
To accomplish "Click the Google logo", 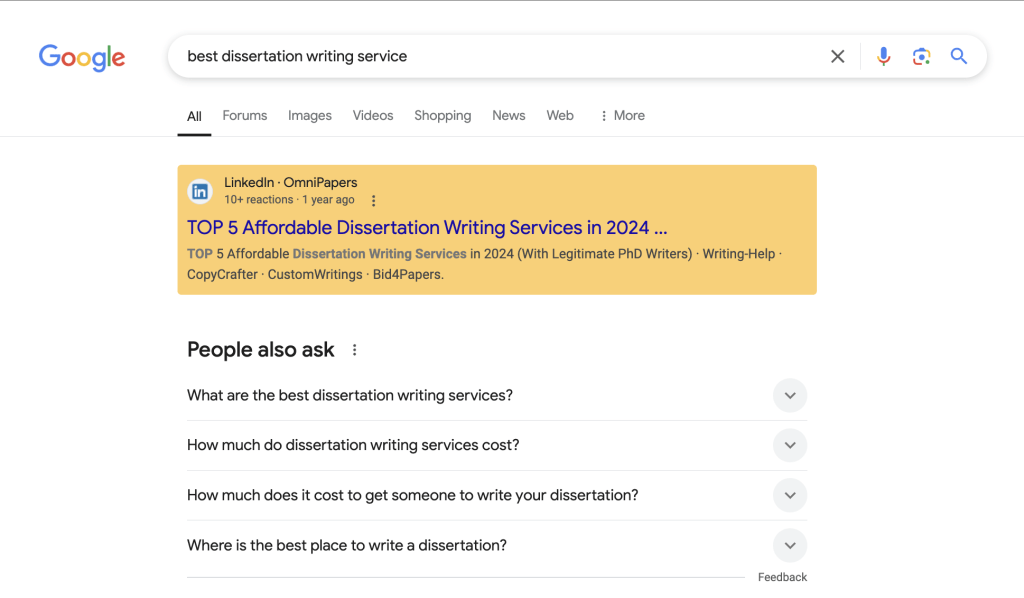I will tap(82, 57).
